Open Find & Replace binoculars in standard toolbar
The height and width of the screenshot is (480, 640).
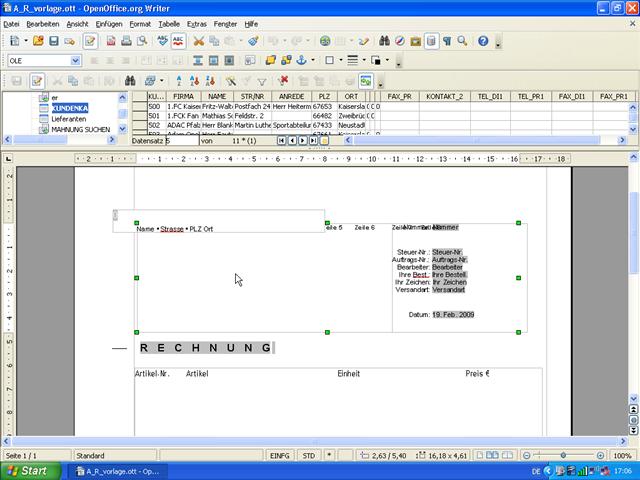(x=384, y=41)
